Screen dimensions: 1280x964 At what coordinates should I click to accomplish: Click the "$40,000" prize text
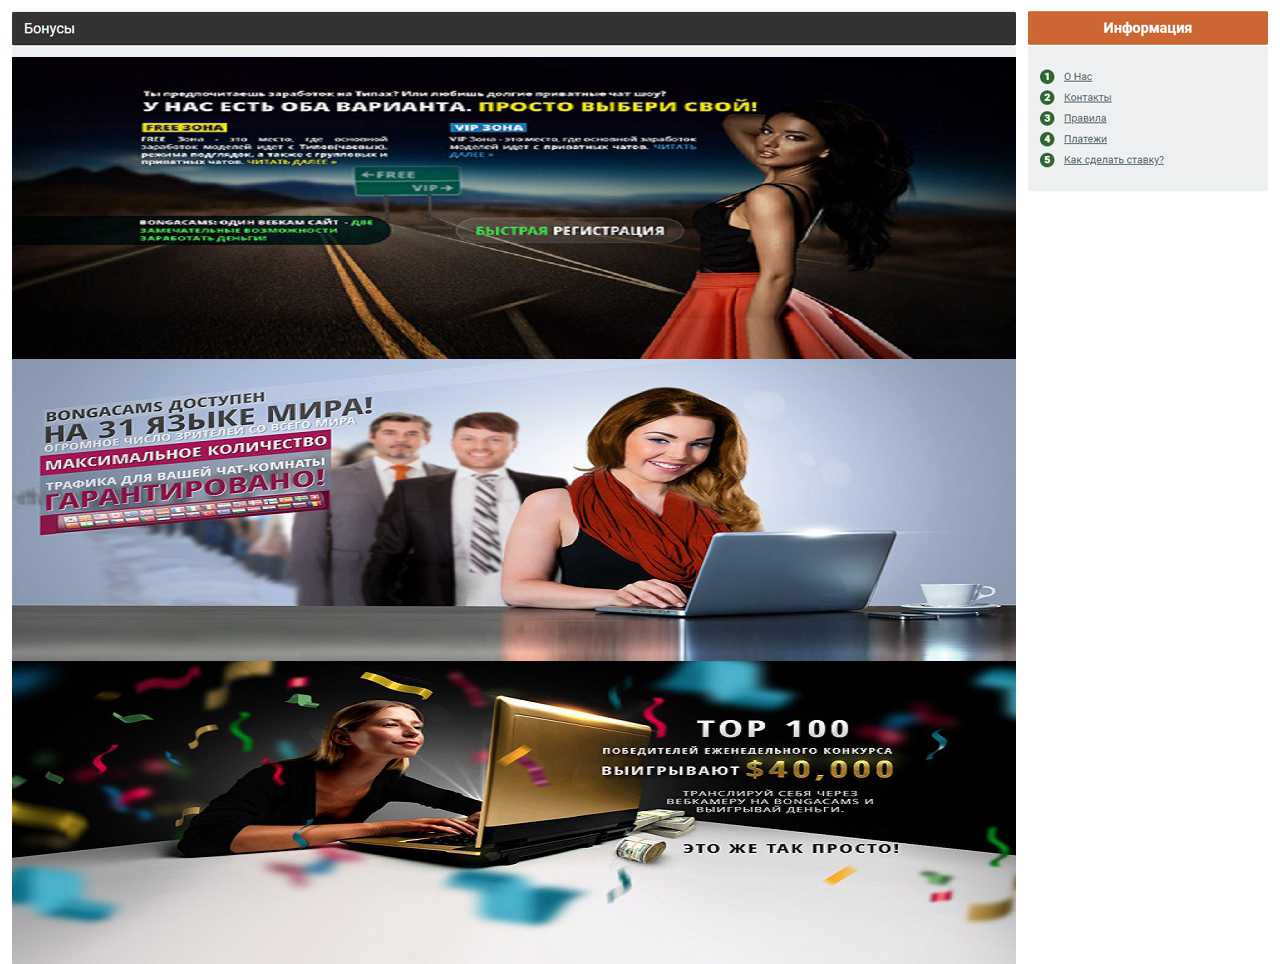point(819,769)
